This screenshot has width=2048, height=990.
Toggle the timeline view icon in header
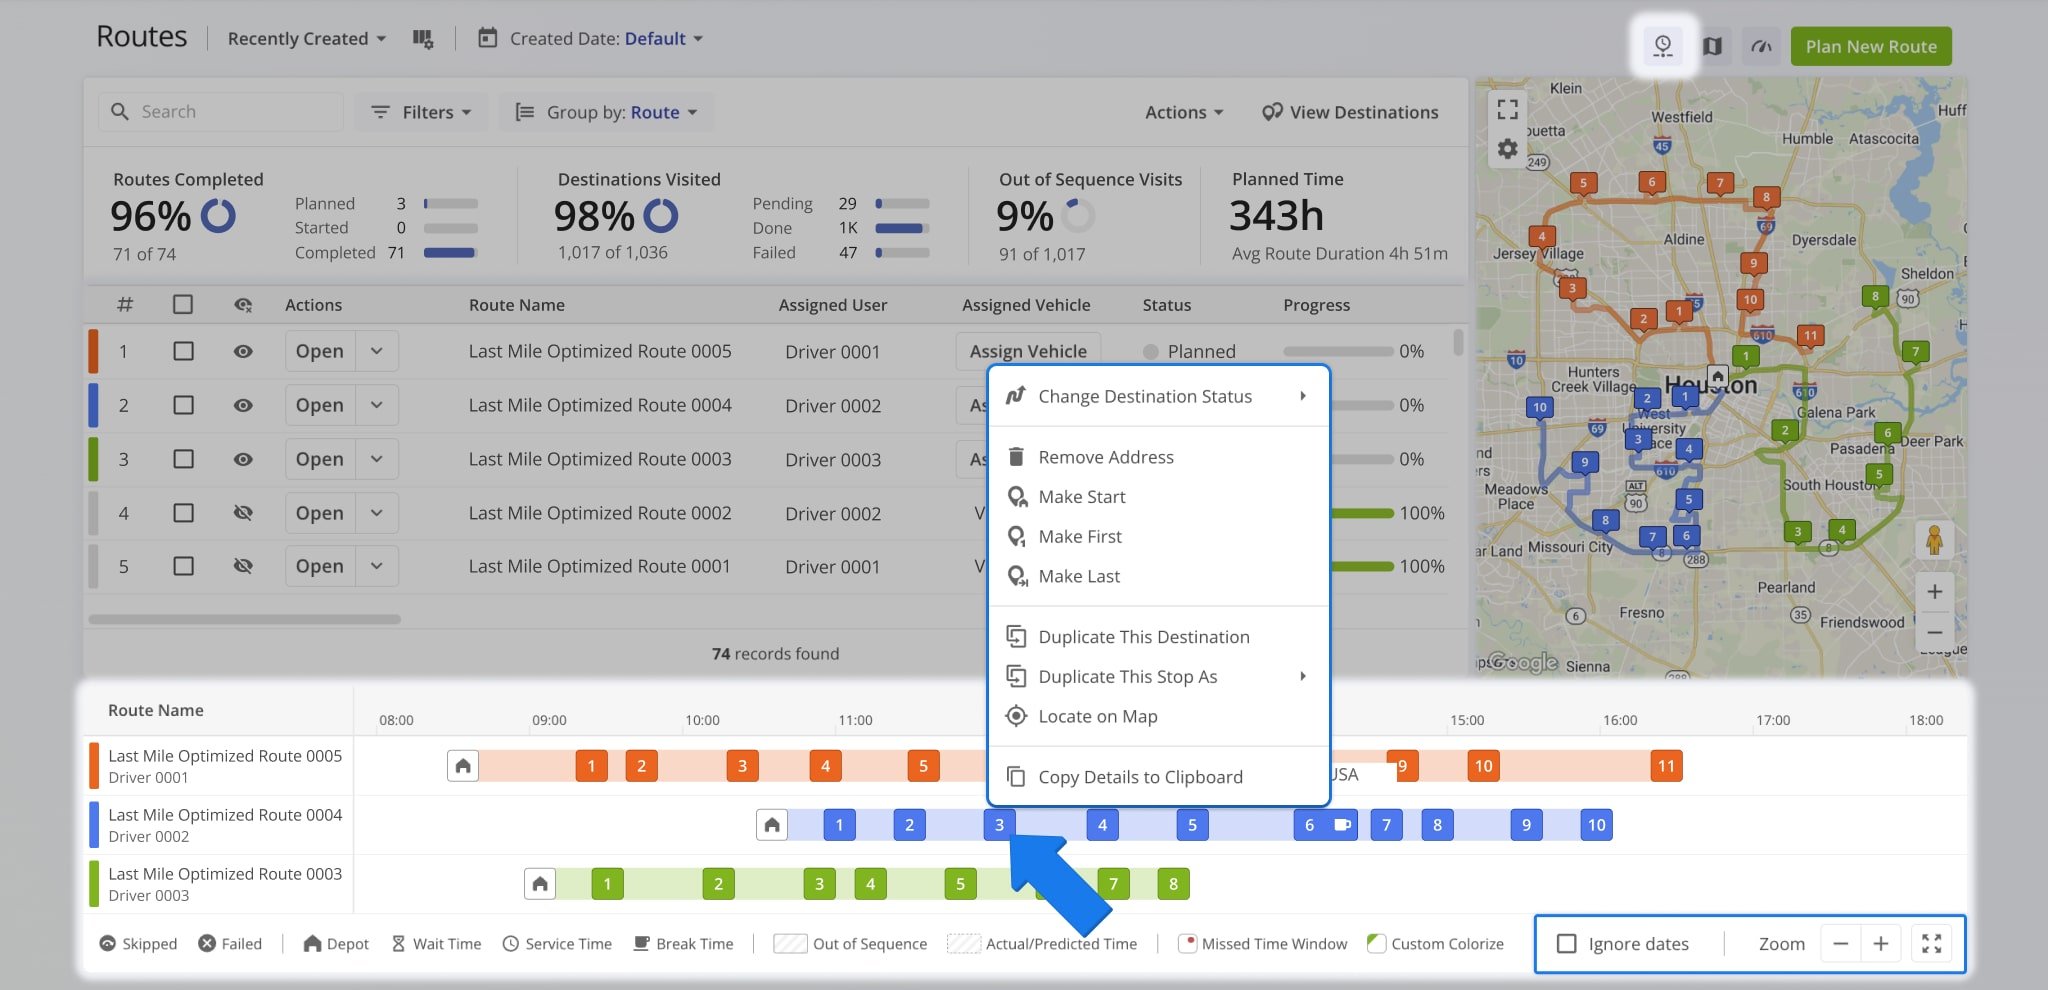1663,46
